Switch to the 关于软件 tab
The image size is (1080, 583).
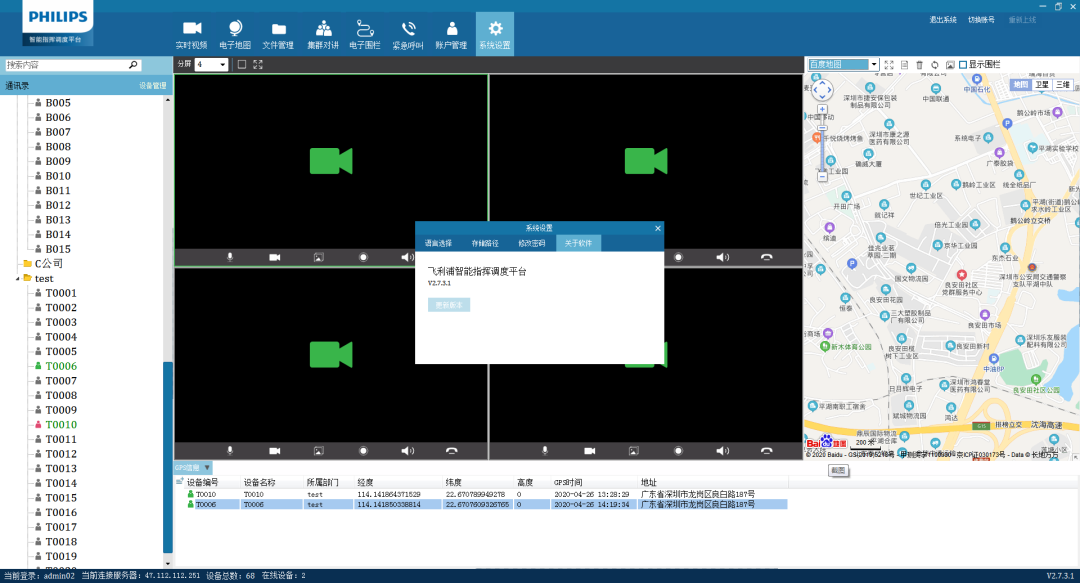click(x=579, y=243)
